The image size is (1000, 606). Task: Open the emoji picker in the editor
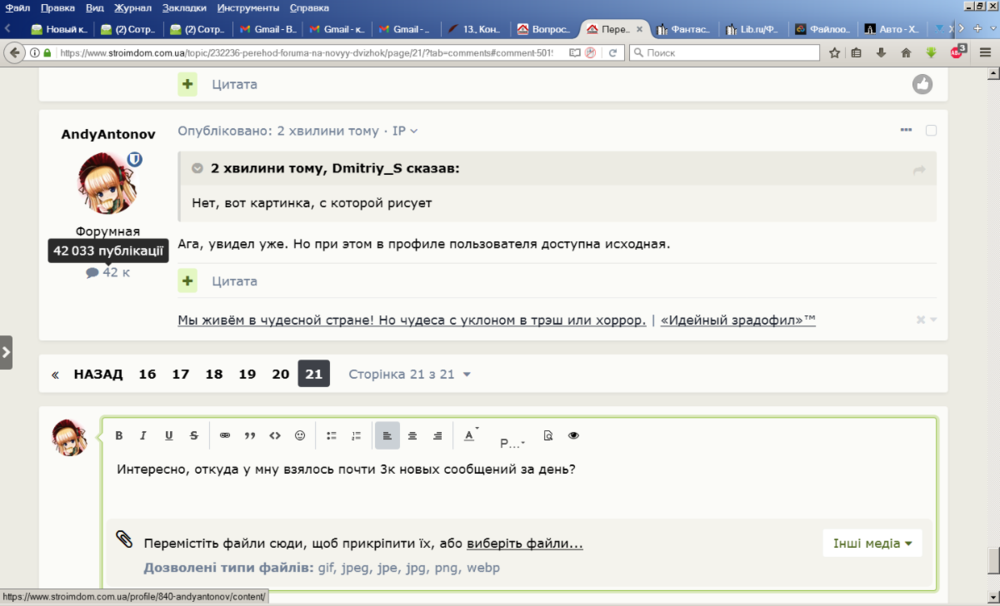300,436
